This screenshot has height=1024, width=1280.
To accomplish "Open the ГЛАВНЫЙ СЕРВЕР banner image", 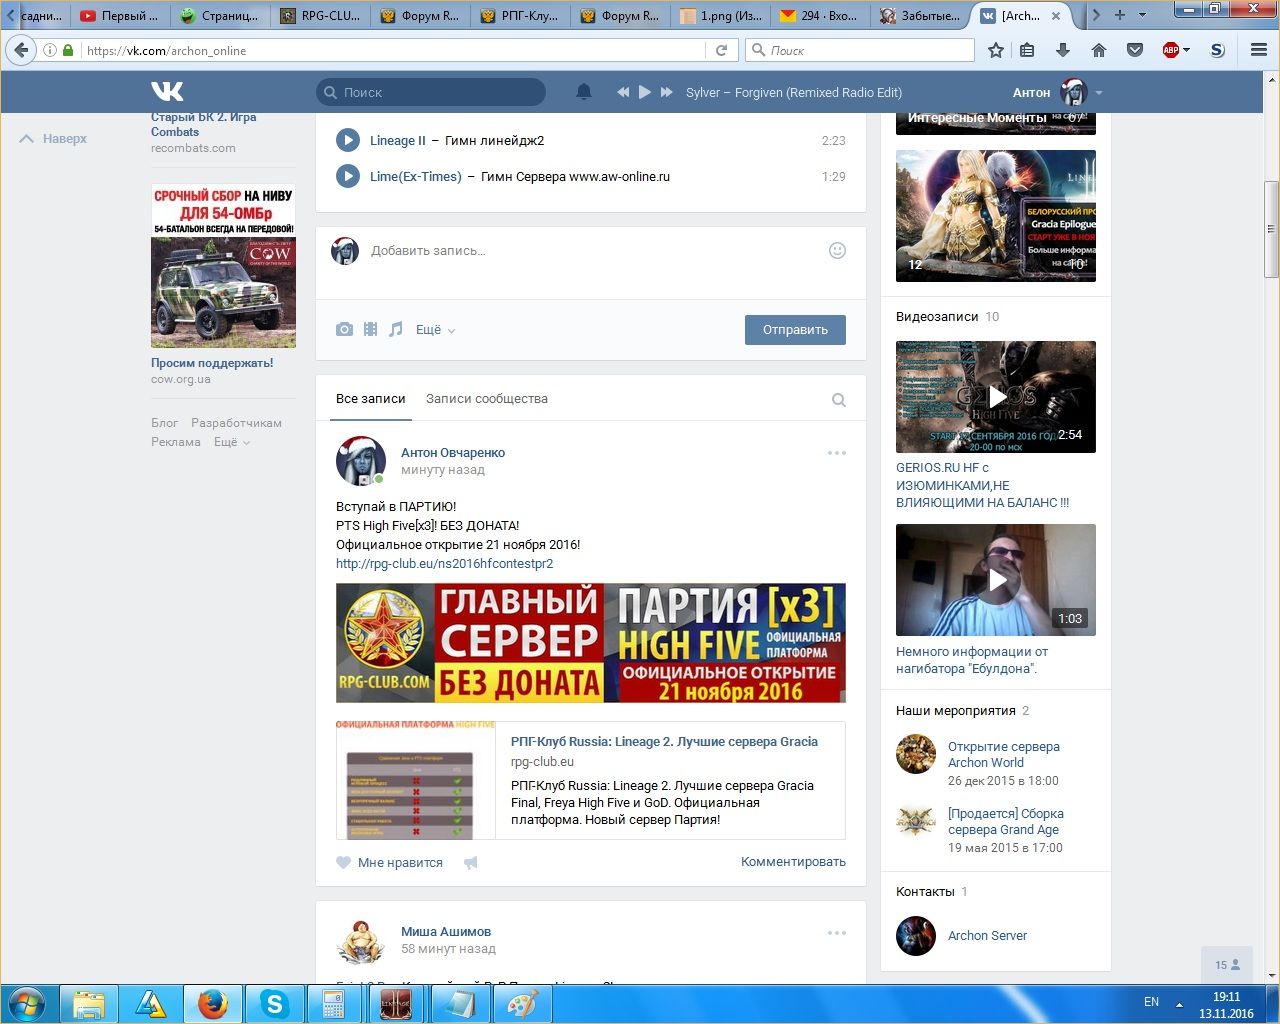I will pyautogui.click(x=591, y=643).
